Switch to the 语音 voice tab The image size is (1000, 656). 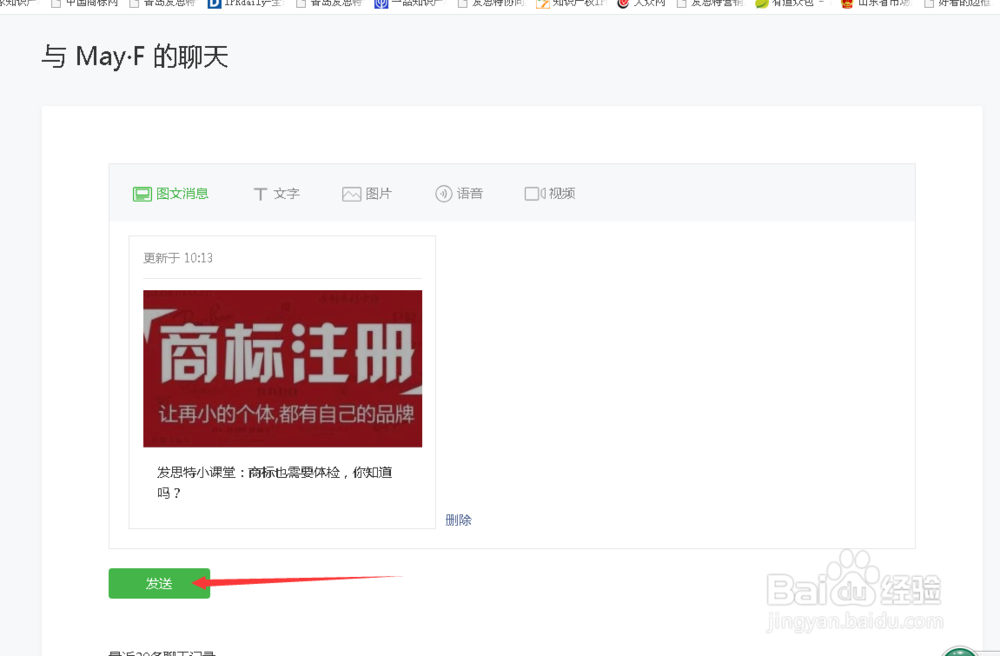pos(459,194)
